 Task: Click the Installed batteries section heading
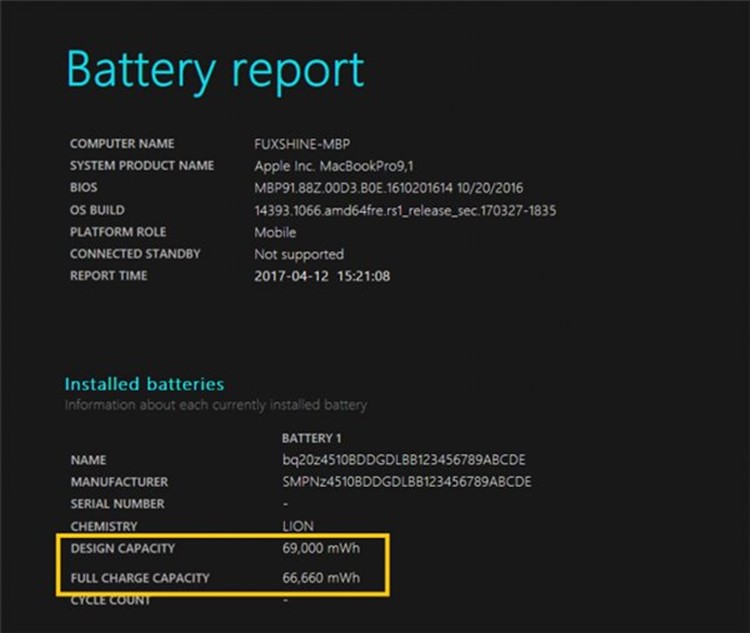(144, 384)
